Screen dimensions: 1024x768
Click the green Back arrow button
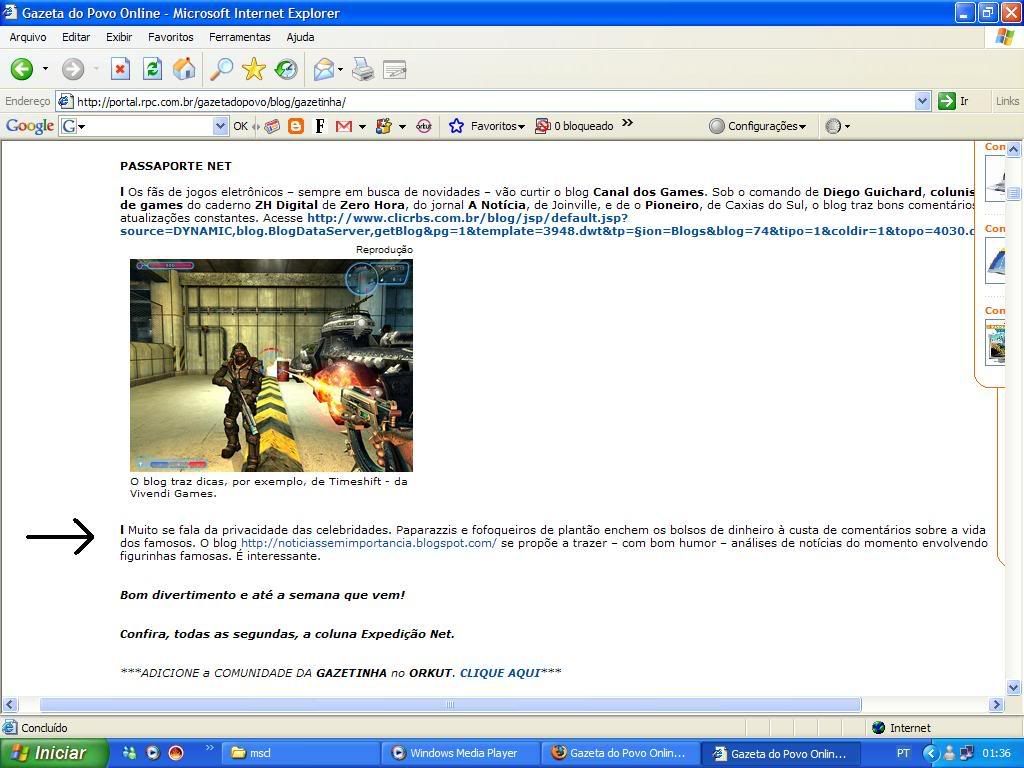click(22, 69)
